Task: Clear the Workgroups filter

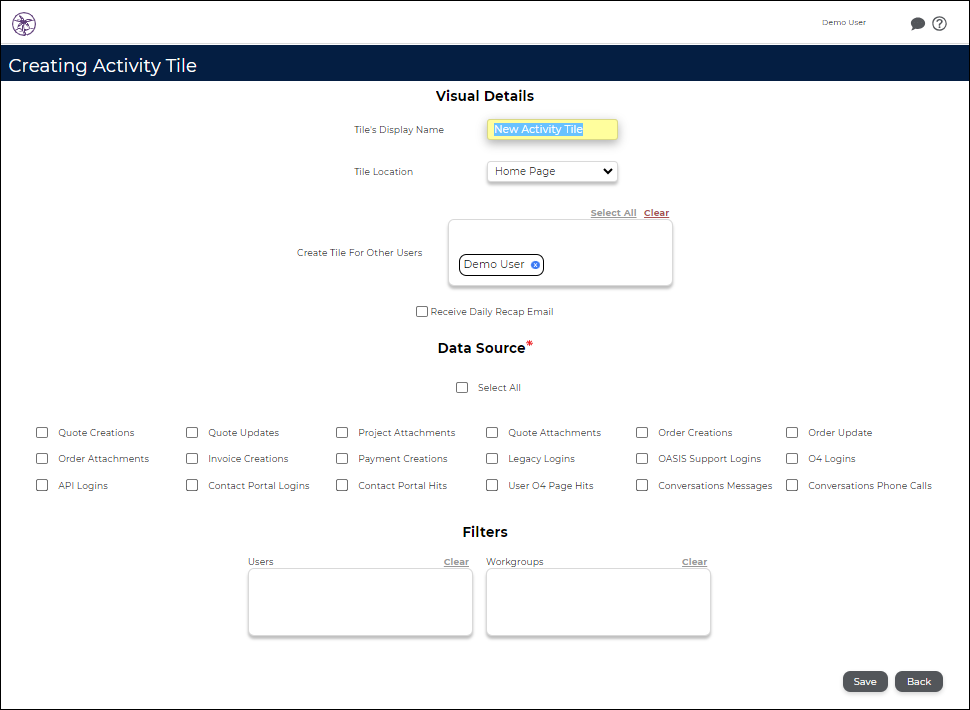Action: 694,561
